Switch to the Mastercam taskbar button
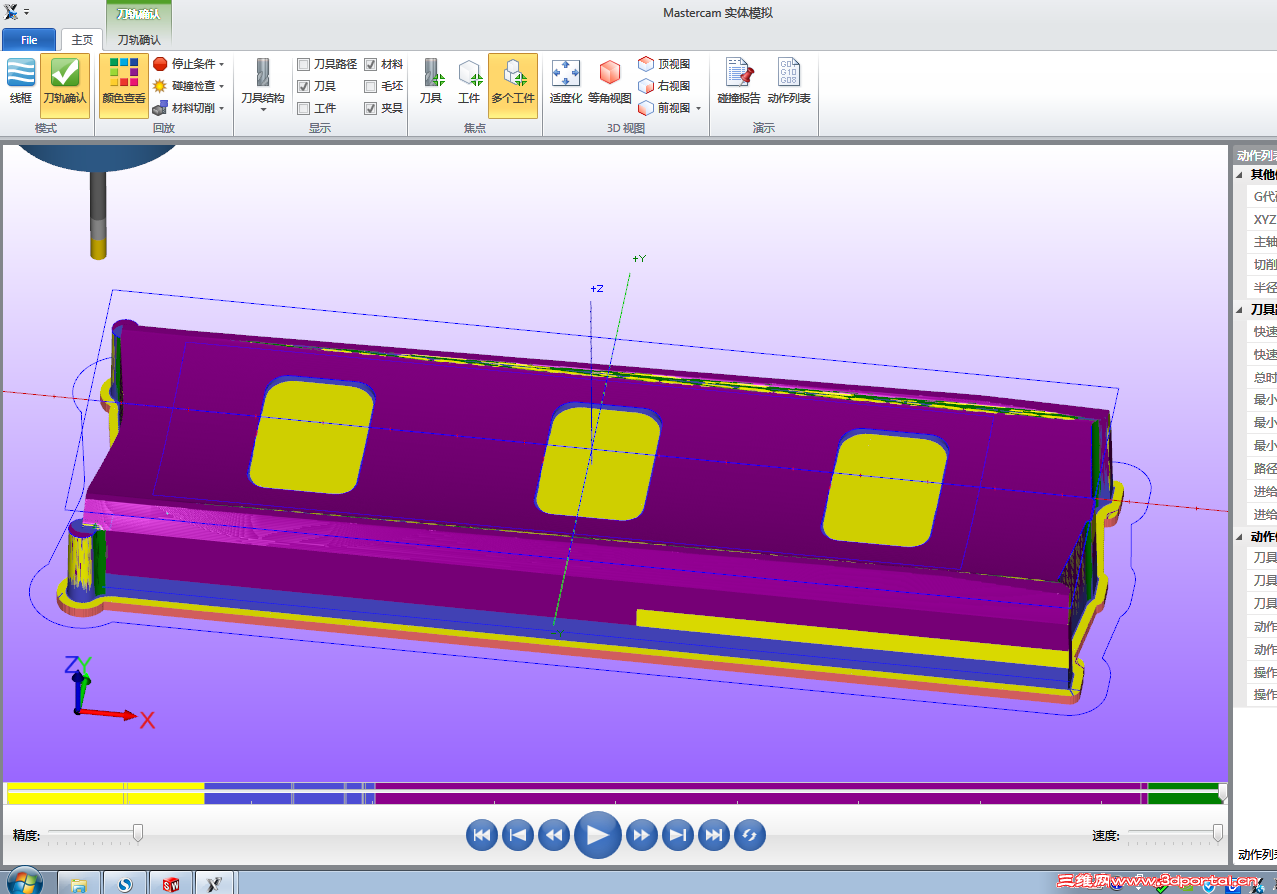The image size is (1277, 894). tap(214, 883)
